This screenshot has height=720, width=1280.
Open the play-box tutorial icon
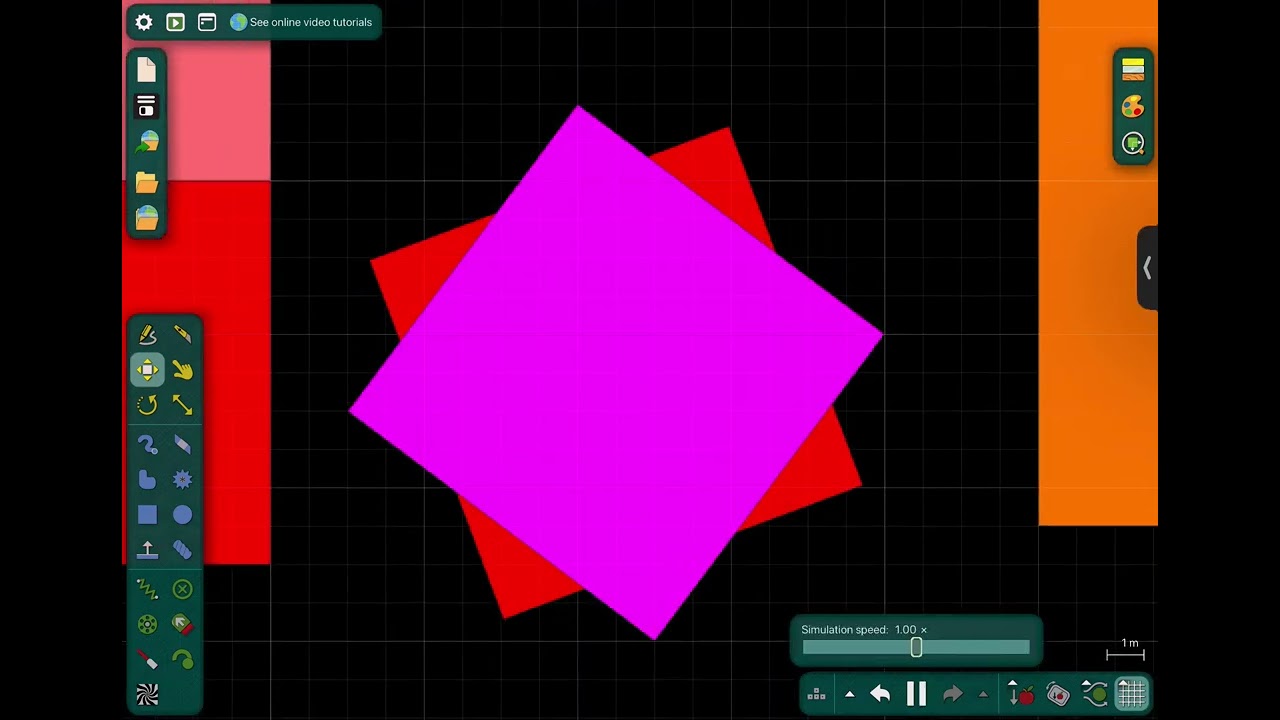tap(175, 22)
